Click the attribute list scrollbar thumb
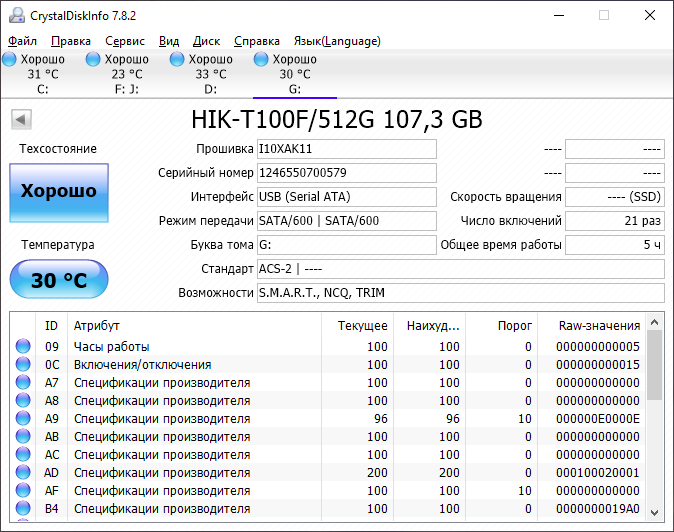 tap(655, 365)
